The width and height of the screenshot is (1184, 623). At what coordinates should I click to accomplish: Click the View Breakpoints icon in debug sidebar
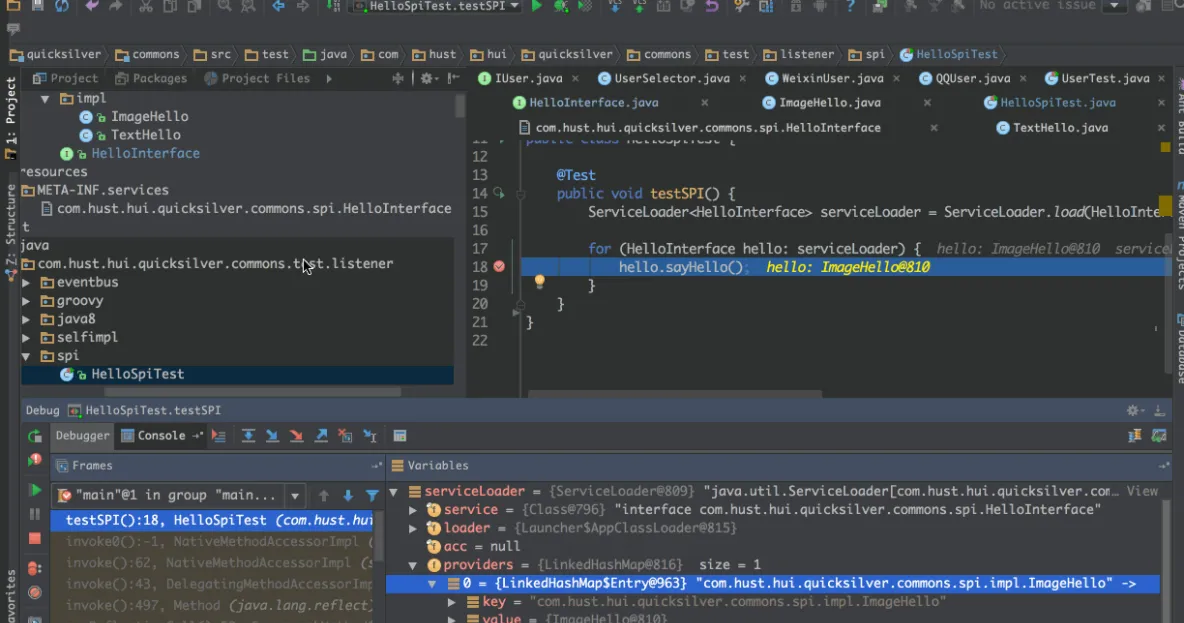(x=35, y=568)
